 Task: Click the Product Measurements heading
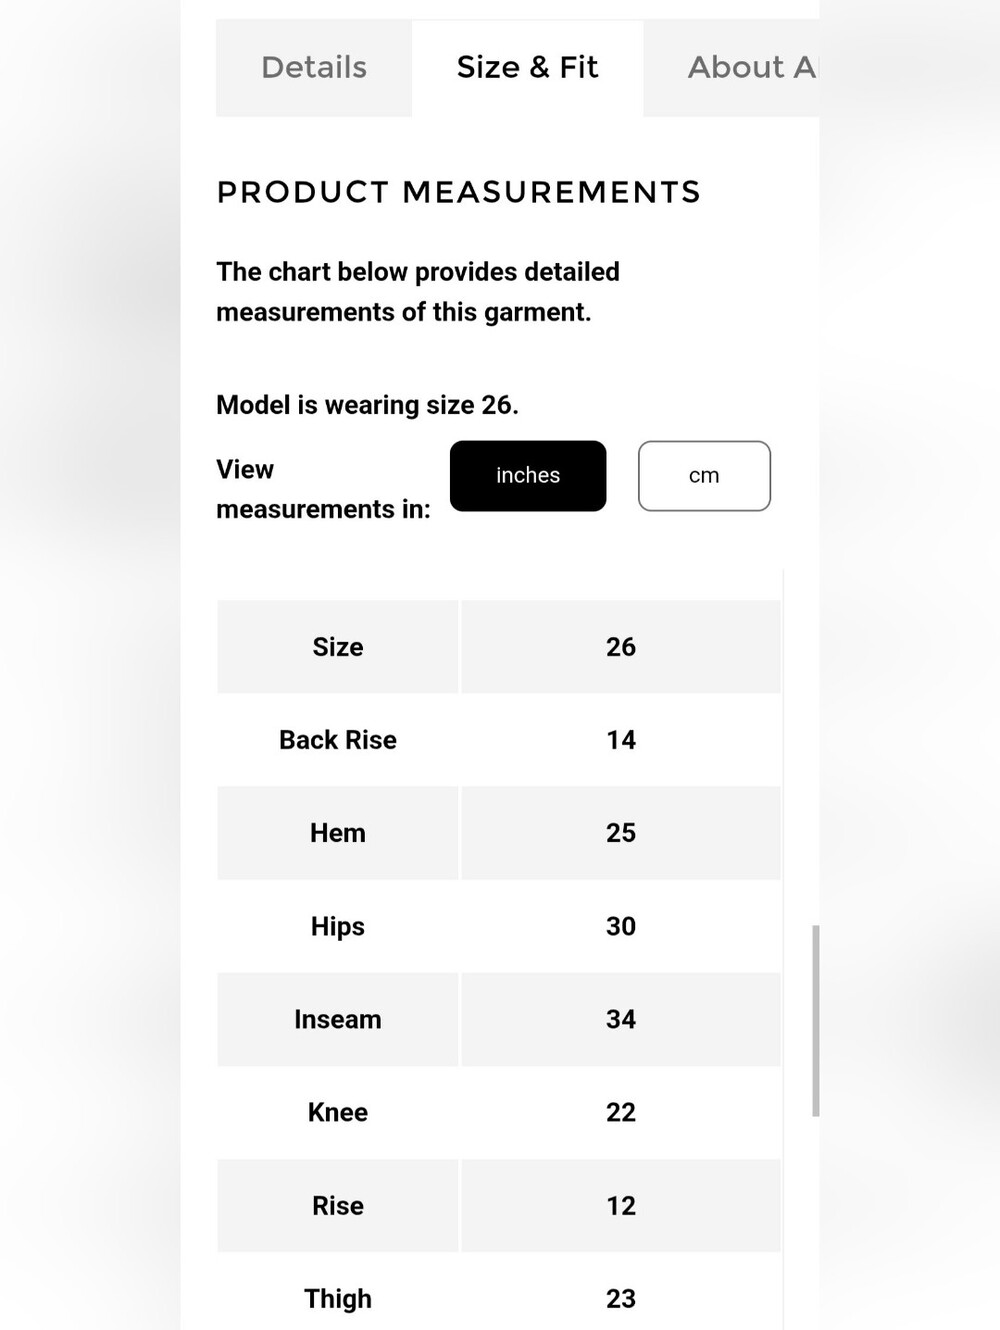click(x=459, y=192)
